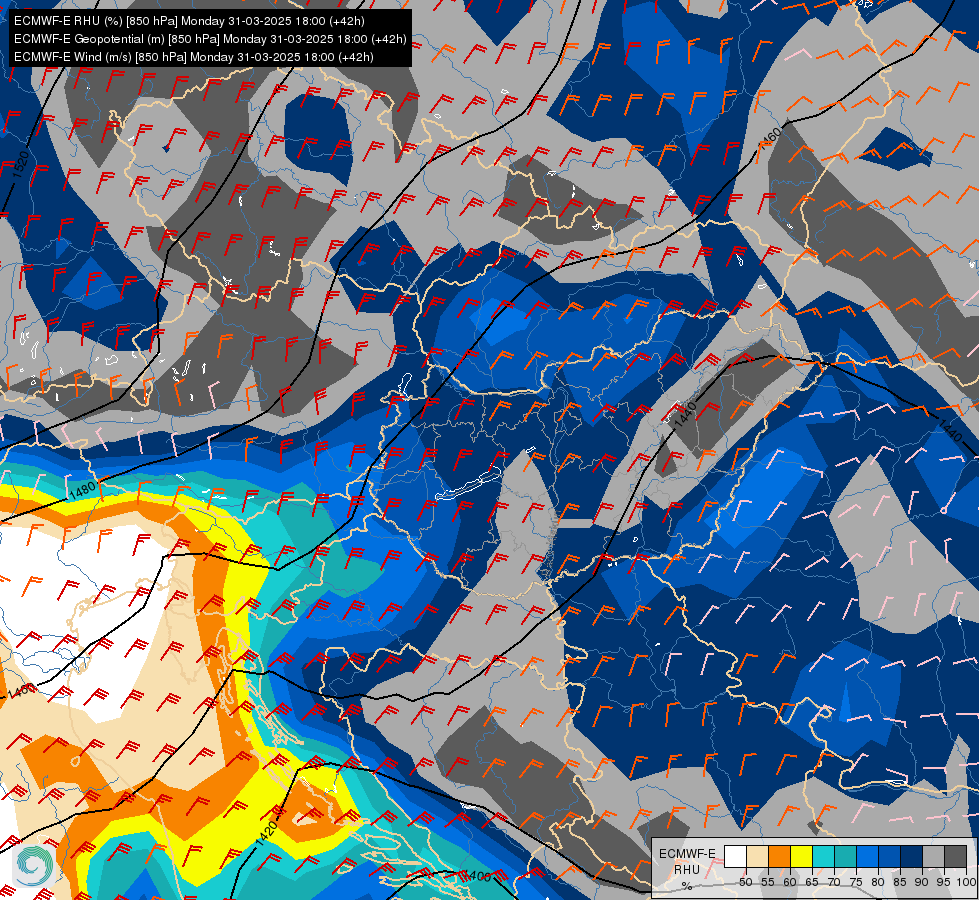The width and height of the screenshot is (979, 900).
Task: Click the legend value 100
Action: 967,882
